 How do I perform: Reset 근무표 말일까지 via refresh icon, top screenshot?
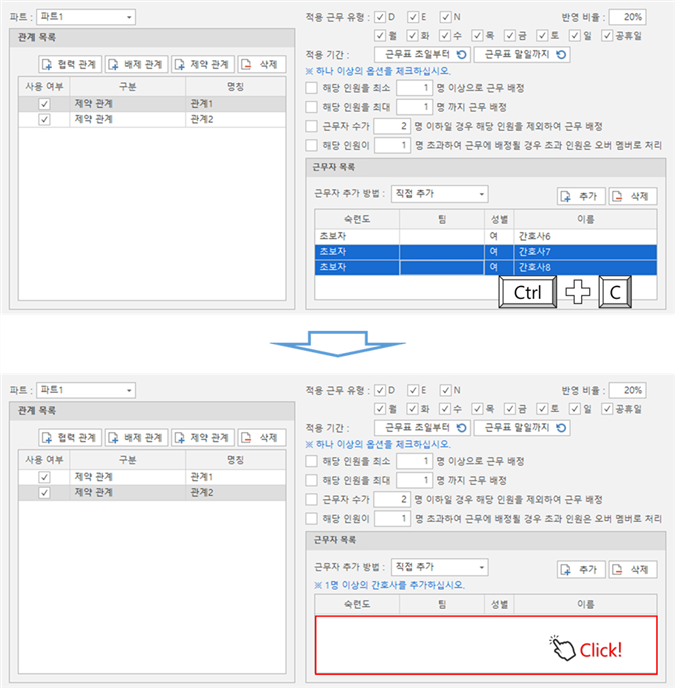coord(561,55)
